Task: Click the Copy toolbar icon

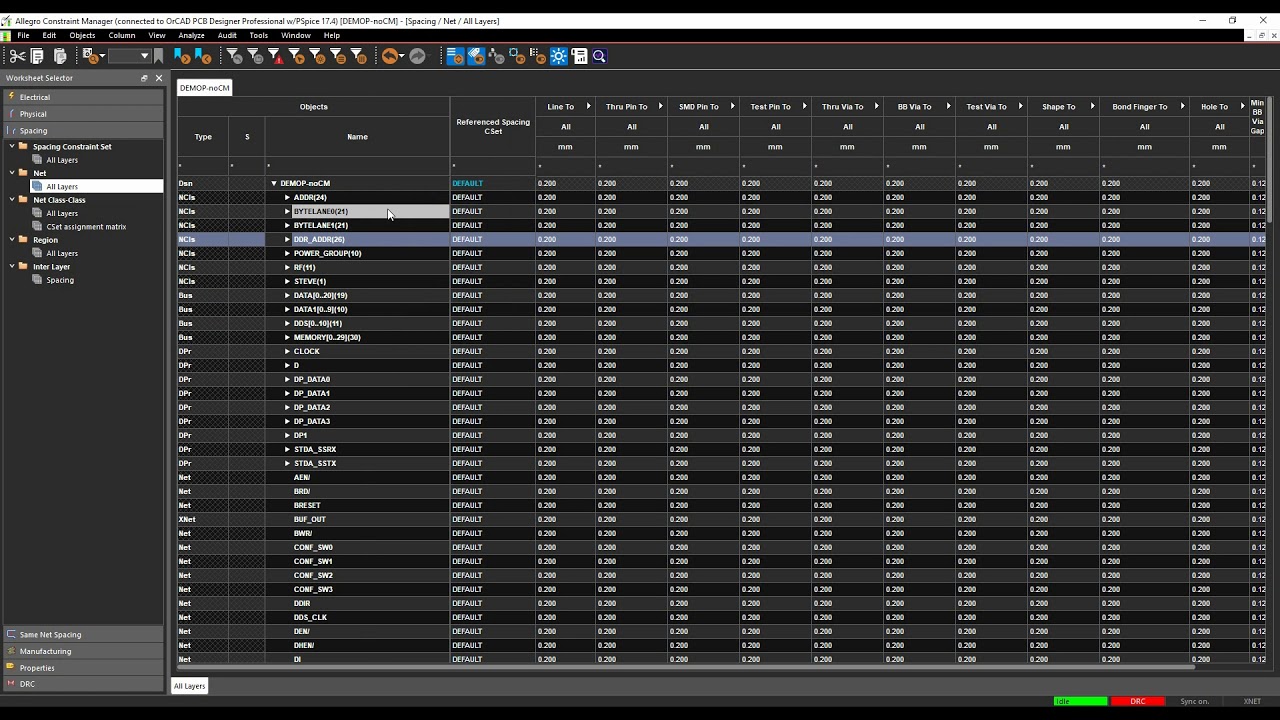Action: (x=36, y=56)
